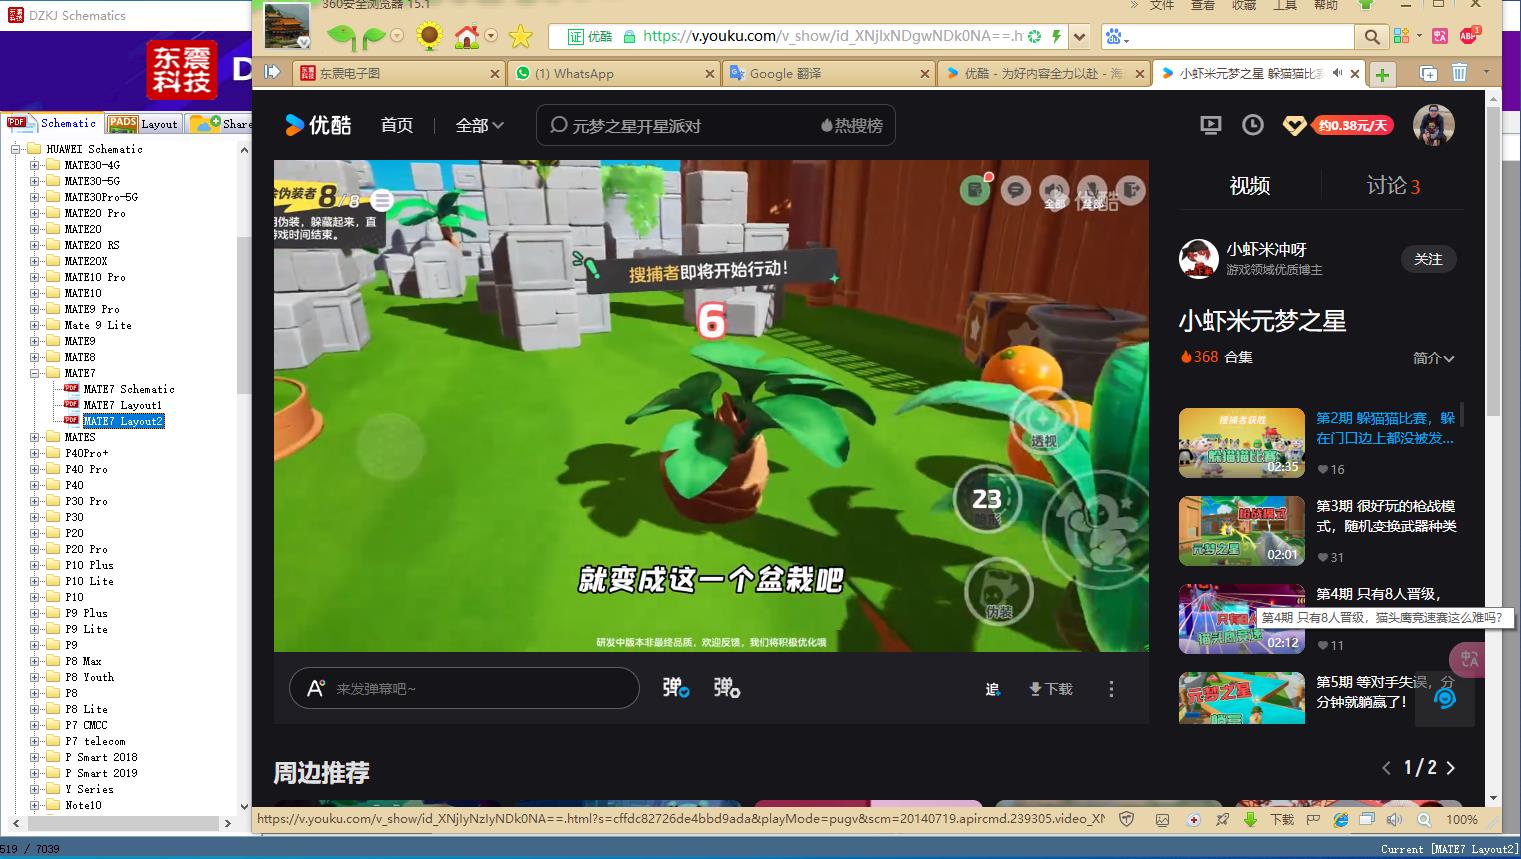Close the 东震电子图 browser tab

[494, 74]
